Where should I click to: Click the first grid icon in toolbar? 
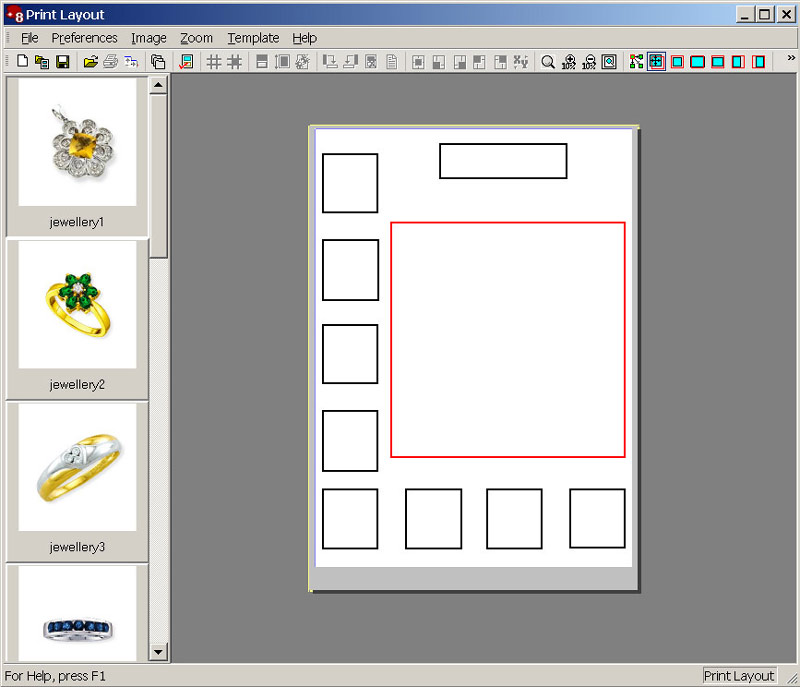click(x=213, y=62)
